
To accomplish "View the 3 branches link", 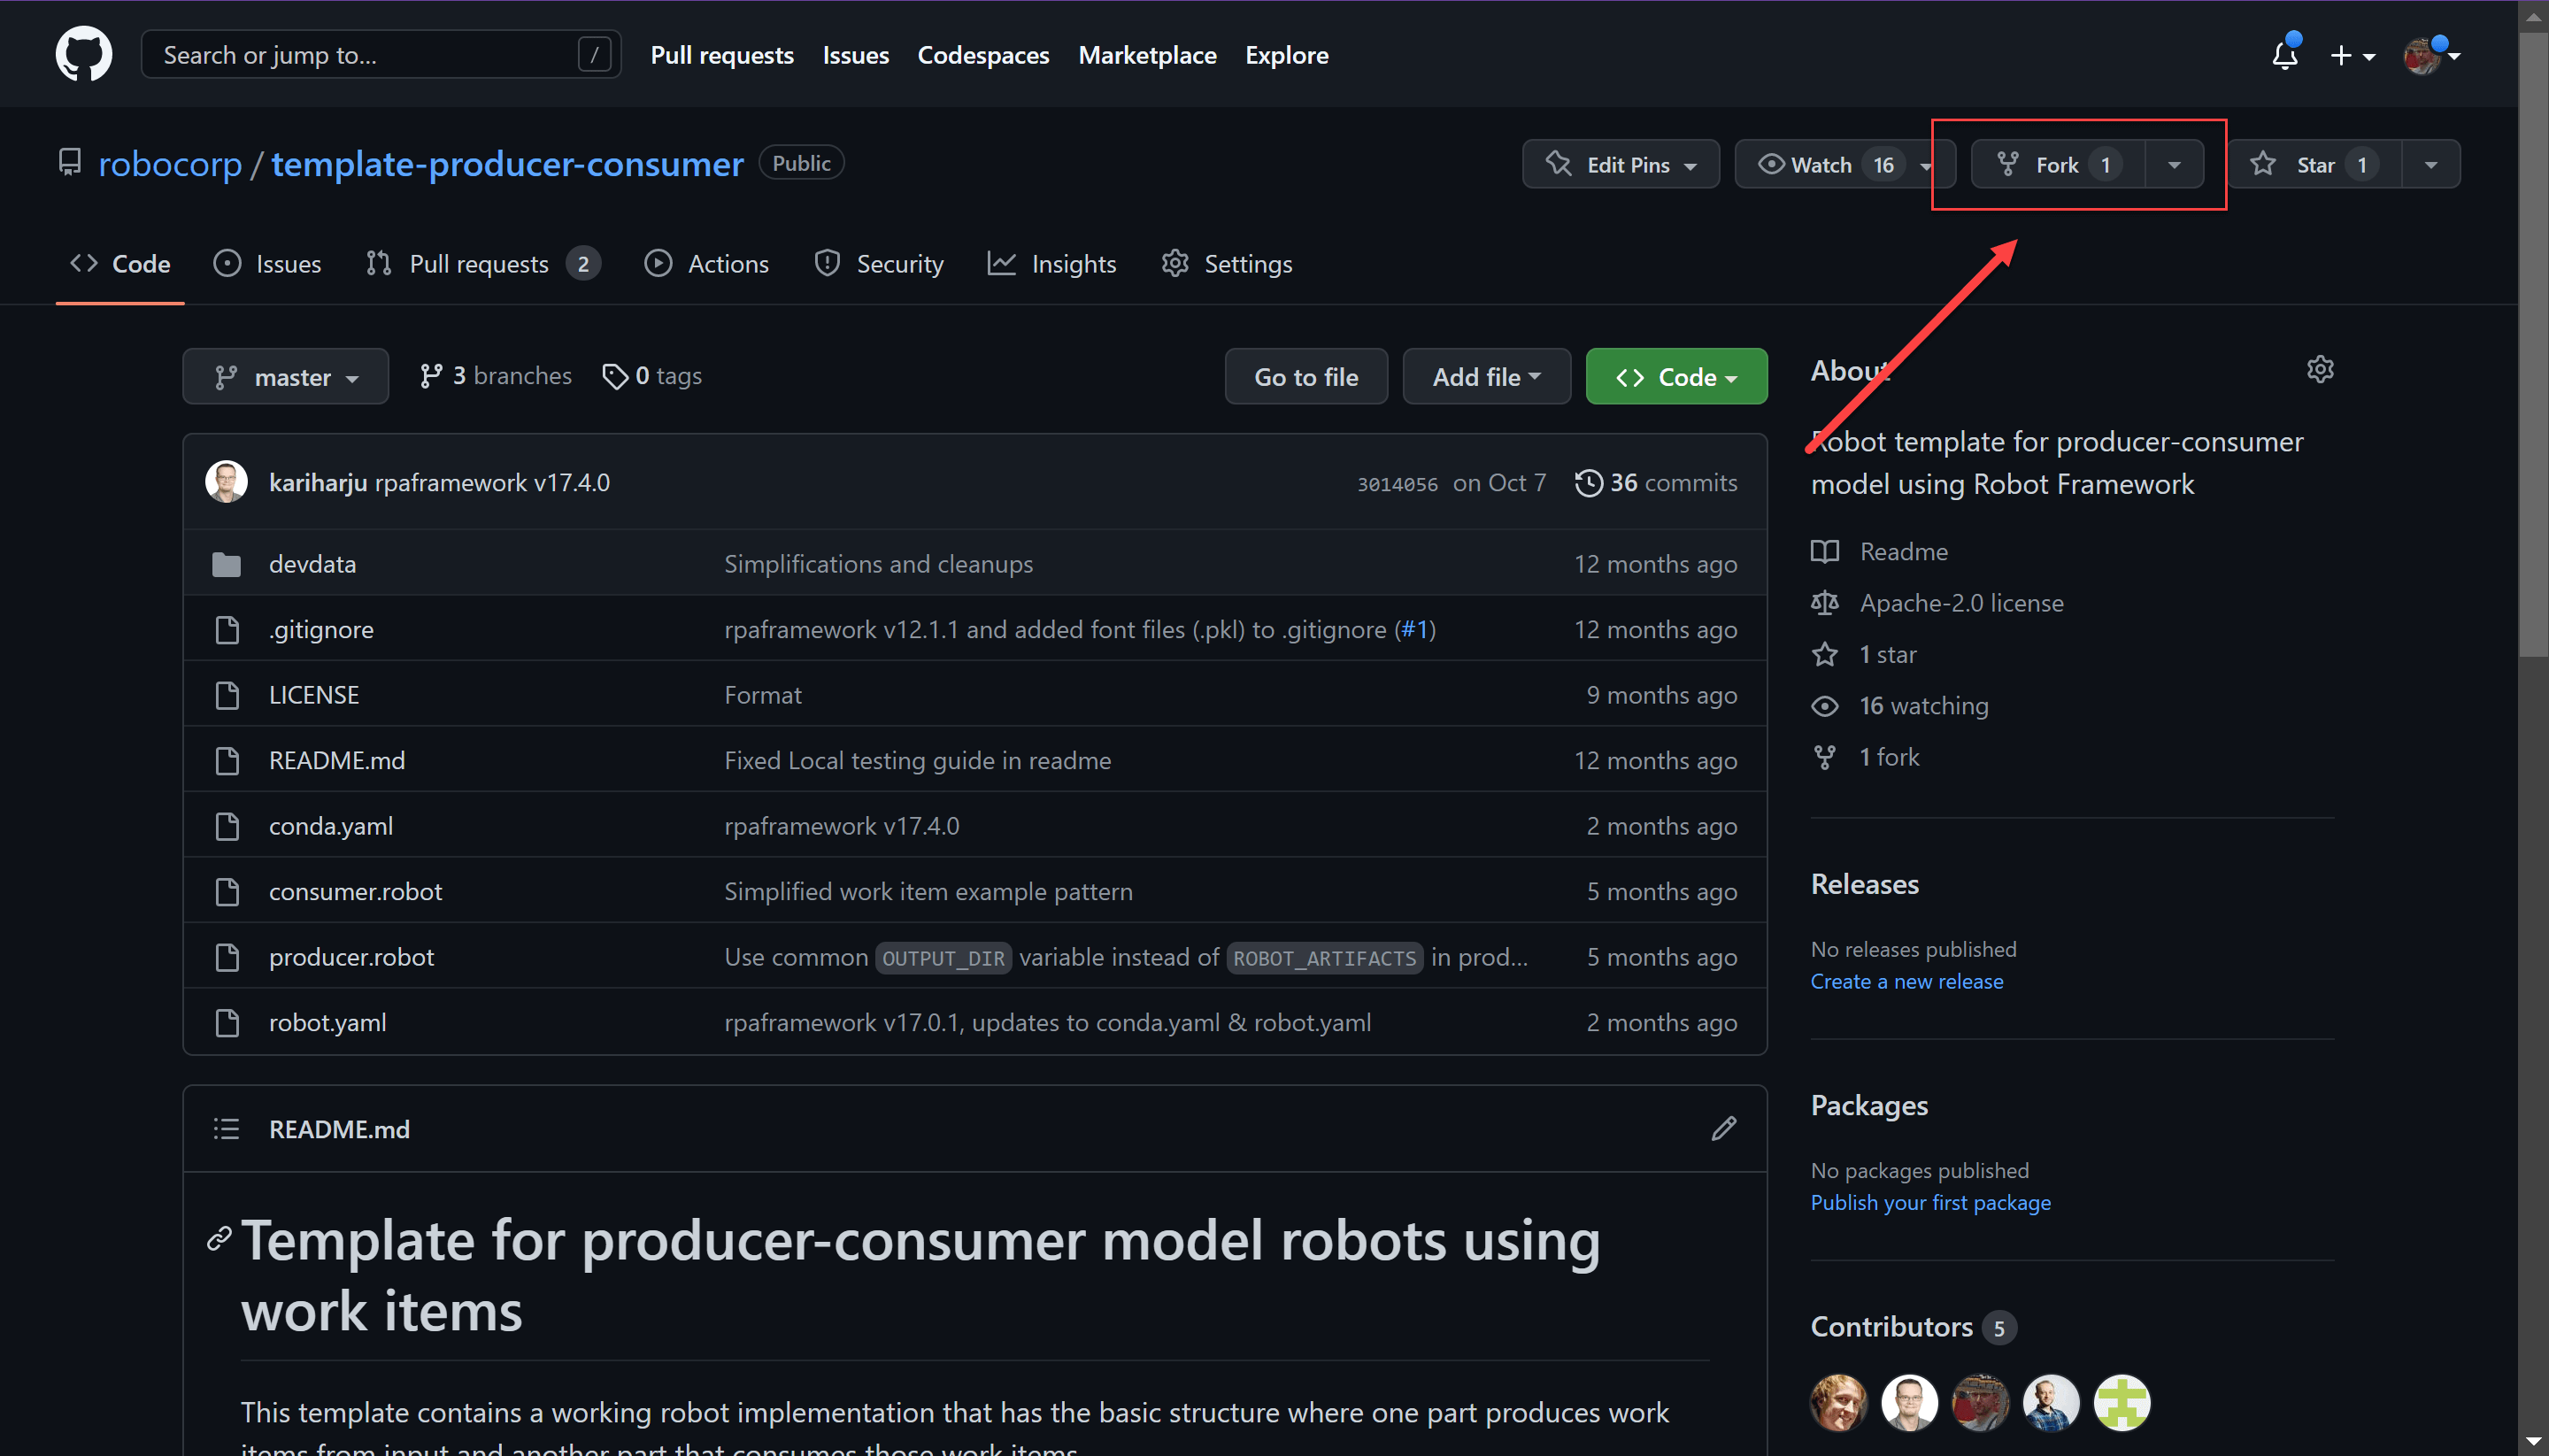I will click(x=495, y=376).
